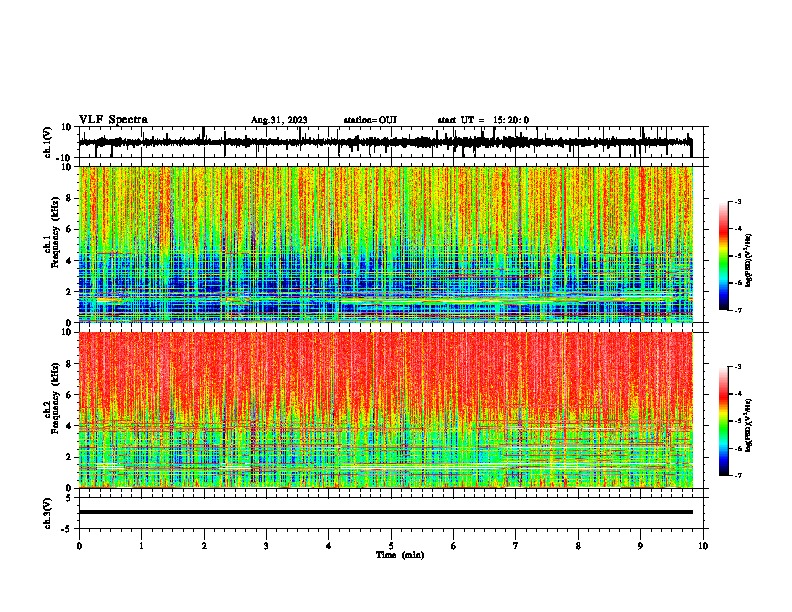Click the "Time (min)" x-axis label
This screenshot has height=612, width=792.
click(400, 555)
